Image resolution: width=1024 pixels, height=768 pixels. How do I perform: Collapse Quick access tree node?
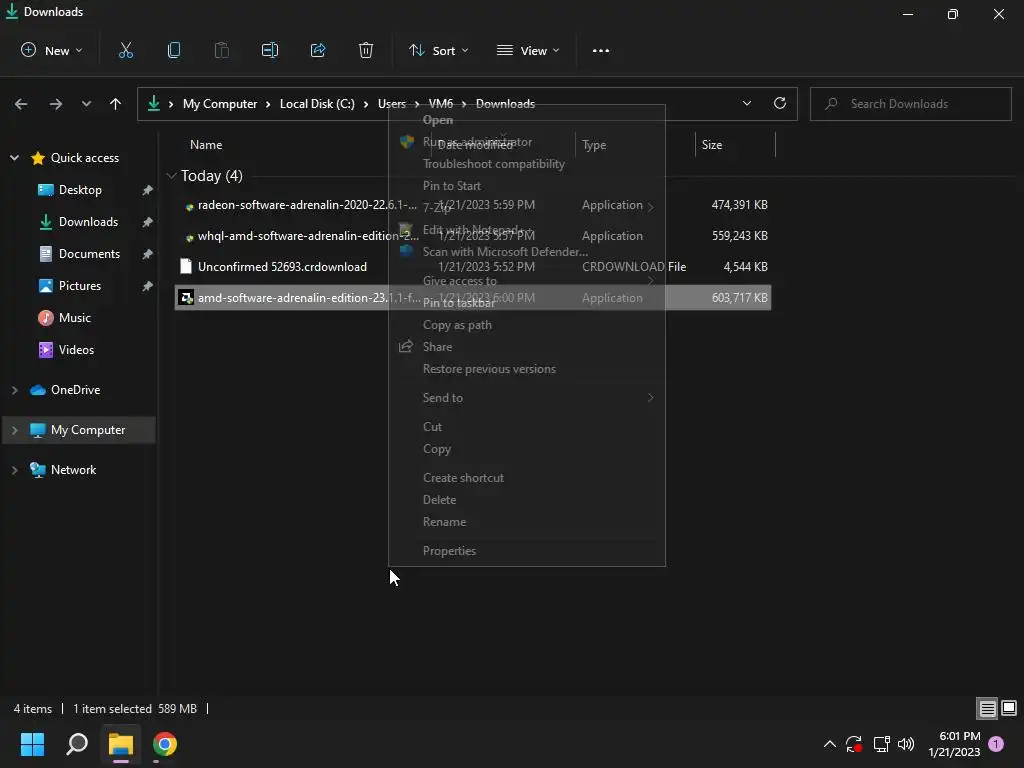coord(14,158)
